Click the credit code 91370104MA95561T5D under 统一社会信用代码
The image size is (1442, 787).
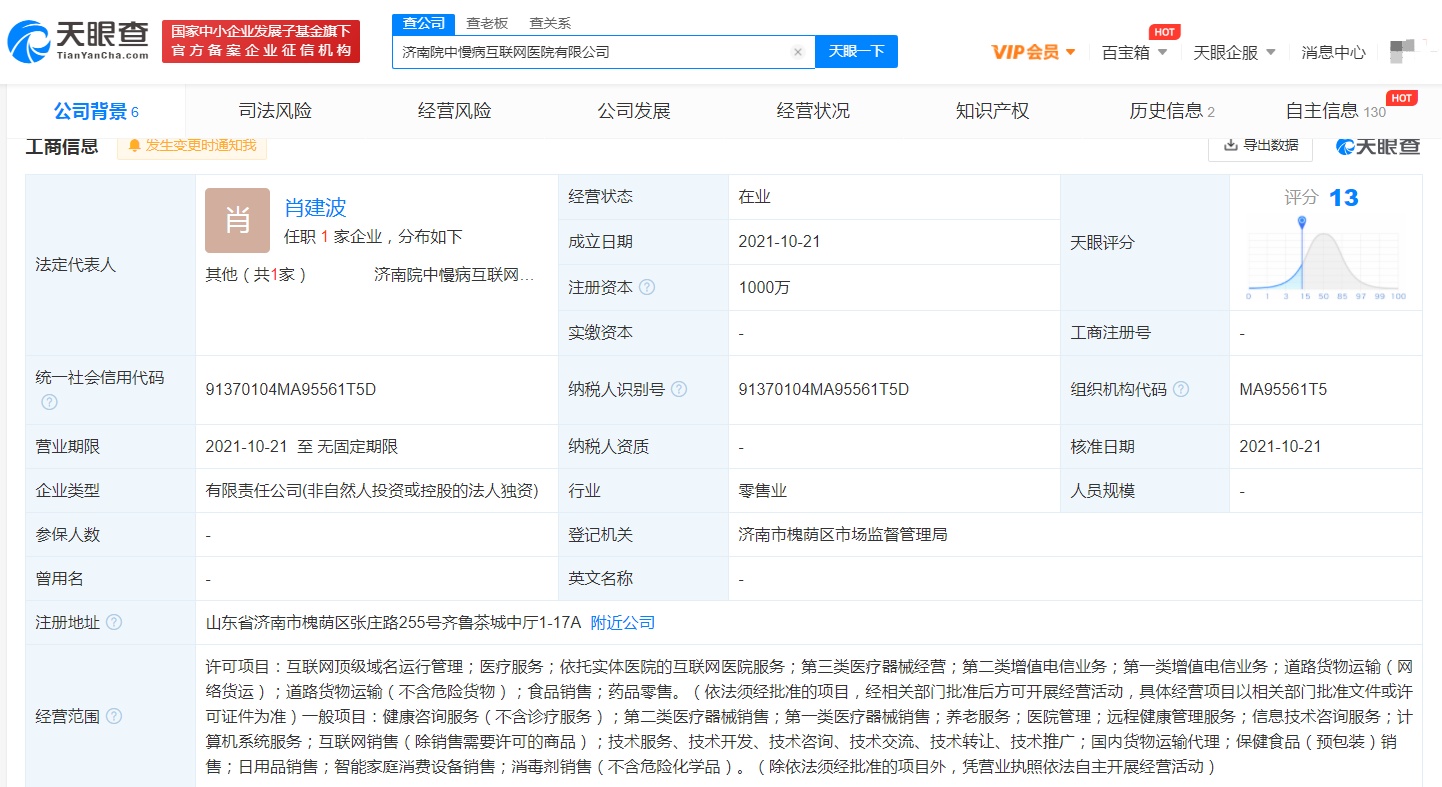(291, 389)
